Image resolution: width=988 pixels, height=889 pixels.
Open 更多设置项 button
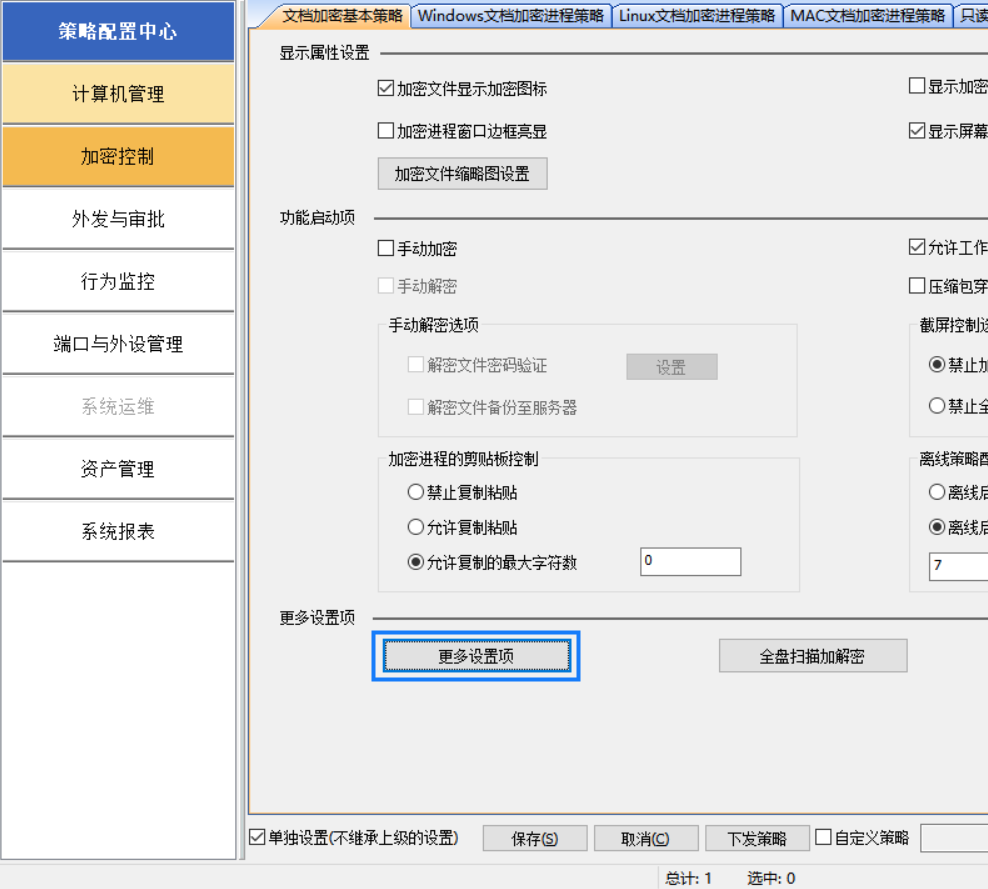(476, 656)
